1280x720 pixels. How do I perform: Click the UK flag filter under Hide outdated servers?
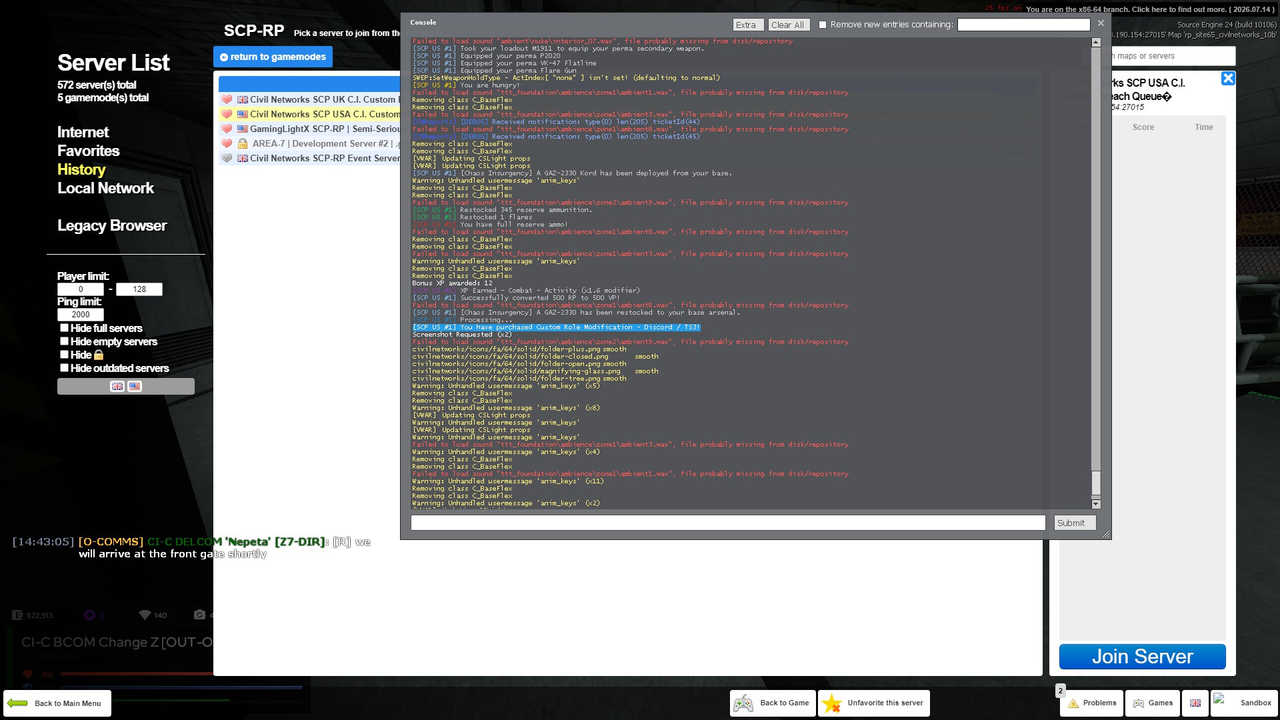pyautogui.click(x=117, y=386)
